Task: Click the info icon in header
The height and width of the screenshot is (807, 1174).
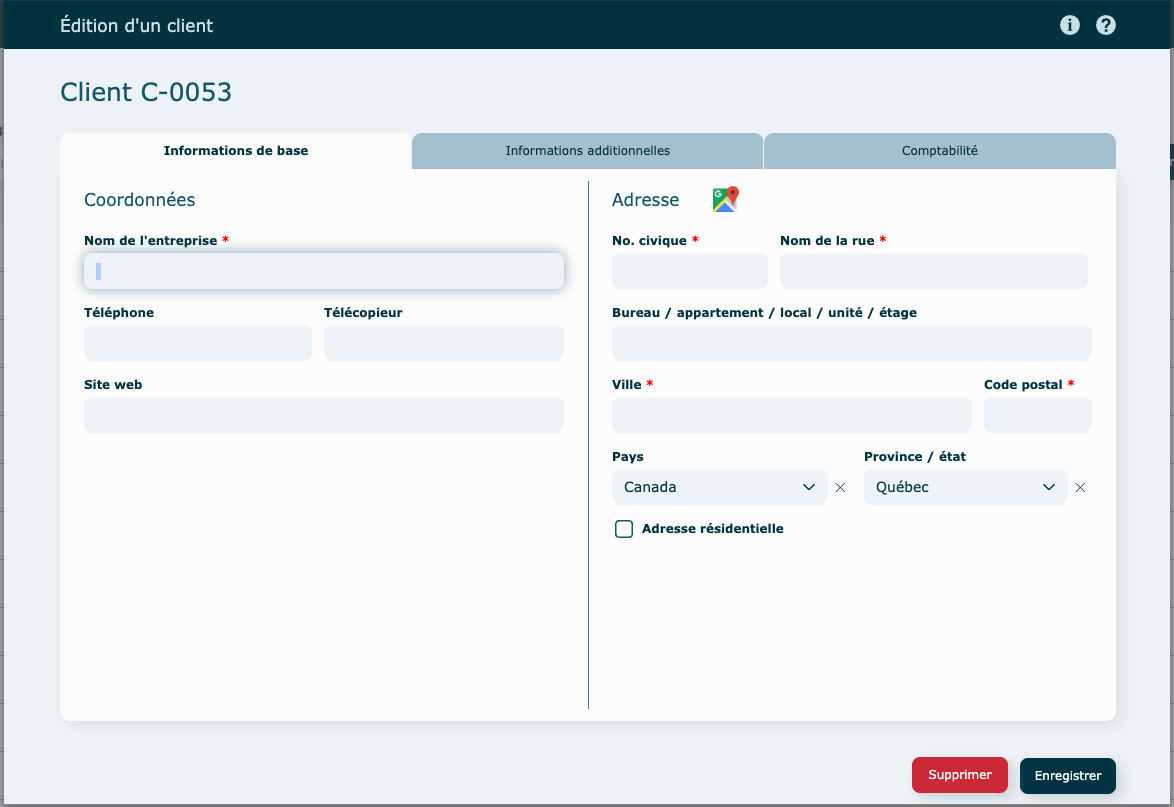Action: [x=1070, y=25]
